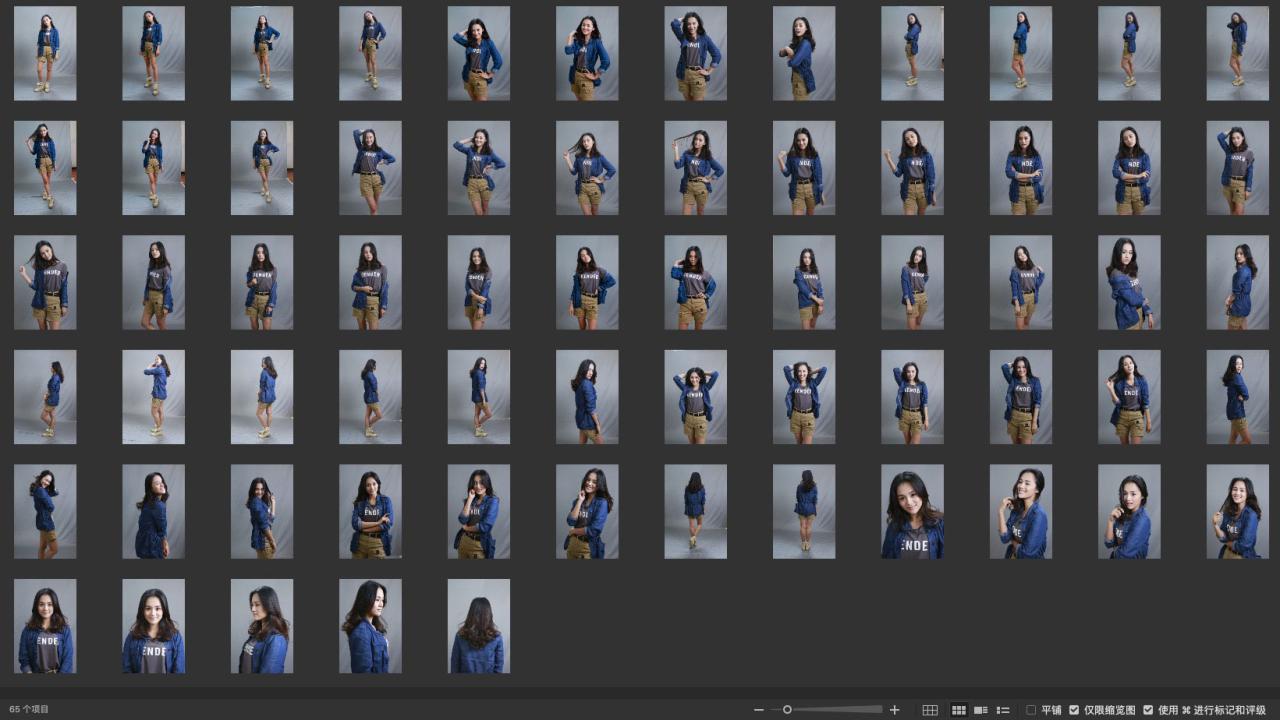Screen dimensions: 1280x720
Task: Click the last thumbnail in the fourth row
Action: [1237, 397]
